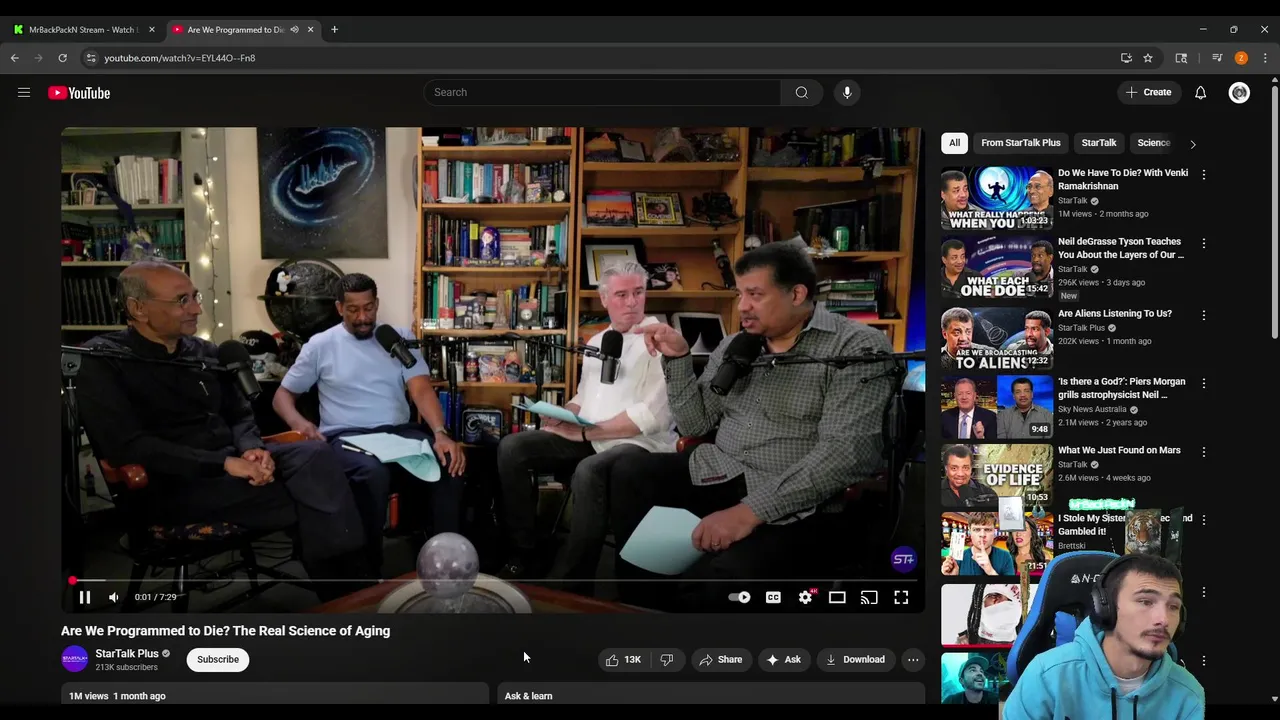The height and width of the screenshot is (720, 1280).
Task: Toggle the autoplay switch in player
Action: tap(739, 597)
